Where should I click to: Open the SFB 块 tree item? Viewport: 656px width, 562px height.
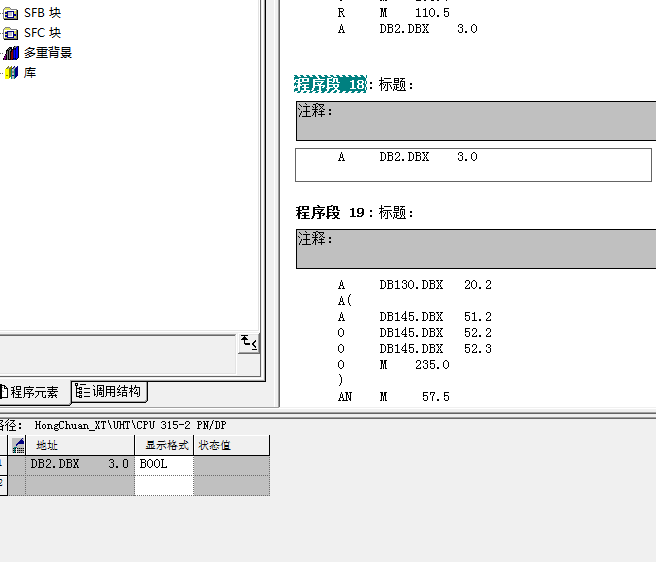pyautogui.click(x=42, y=13)
